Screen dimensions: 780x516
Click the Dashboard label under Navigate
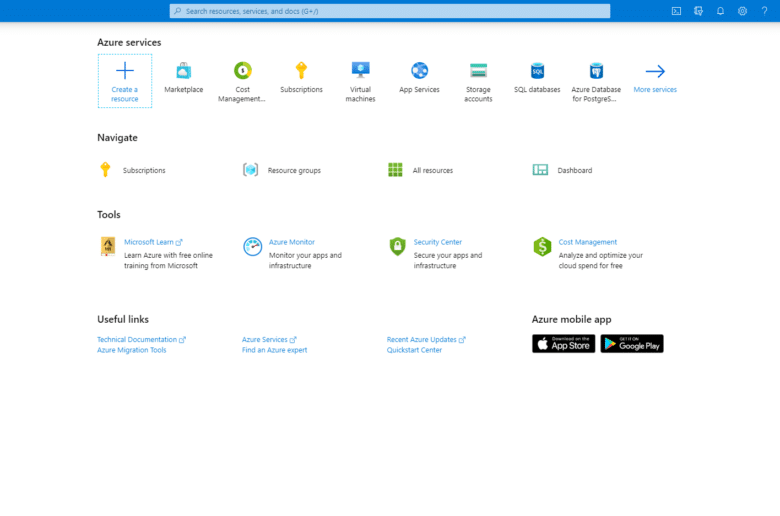point(575,170)
